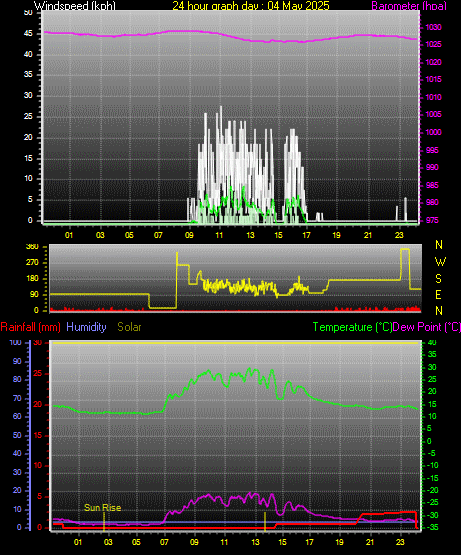Click the 1005 barometer axis value
461x555 pixels.
pos(433,114)
